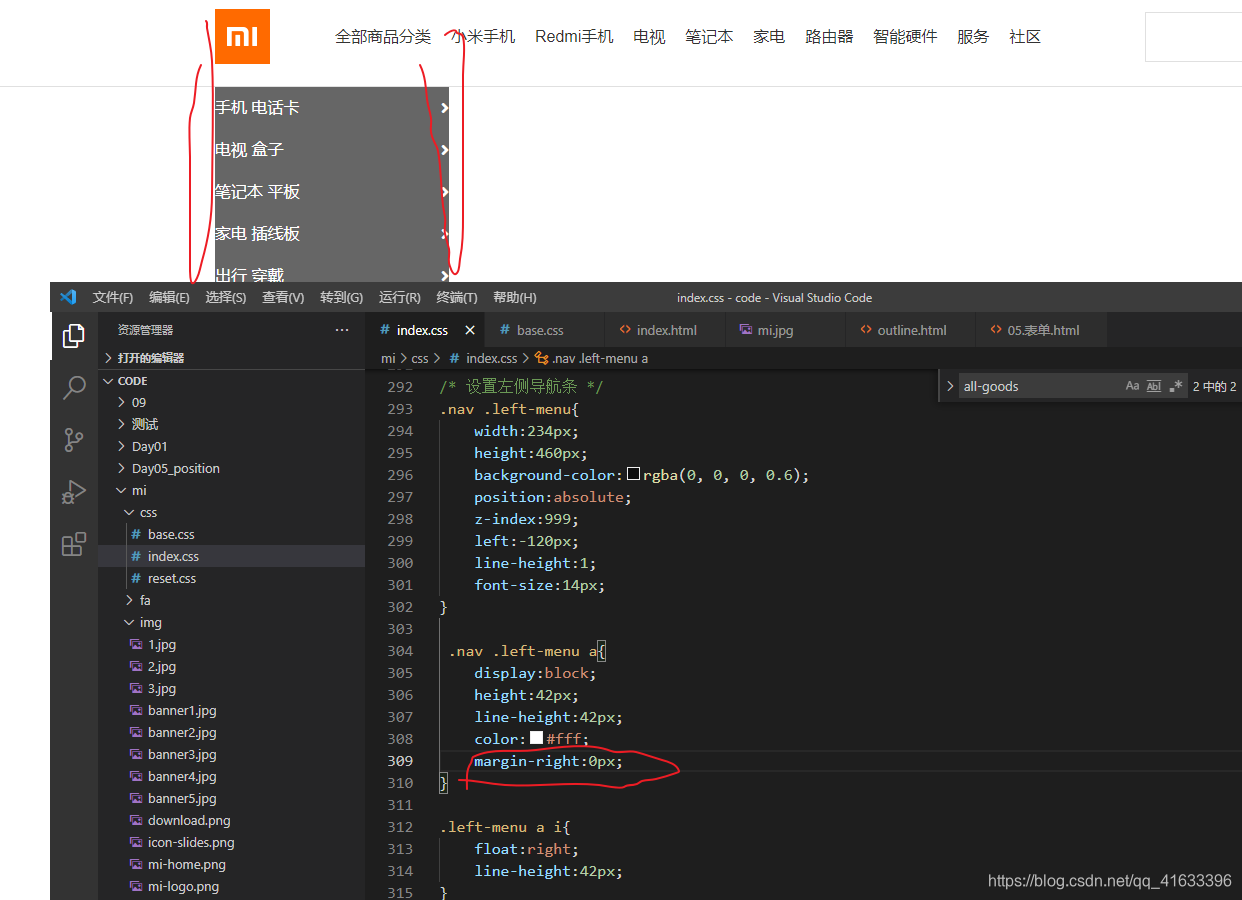Open the Explorer view in VS Code activity bar
The width and height of the screenshot is (1242, 900).
73,337
